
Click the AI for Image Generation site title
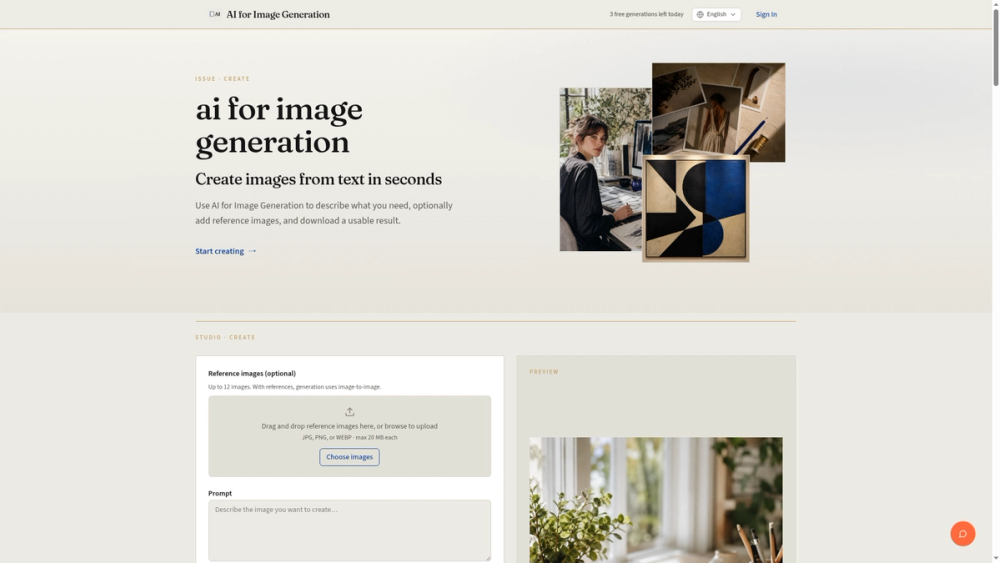pyautogui.click(x=278, y=15)
